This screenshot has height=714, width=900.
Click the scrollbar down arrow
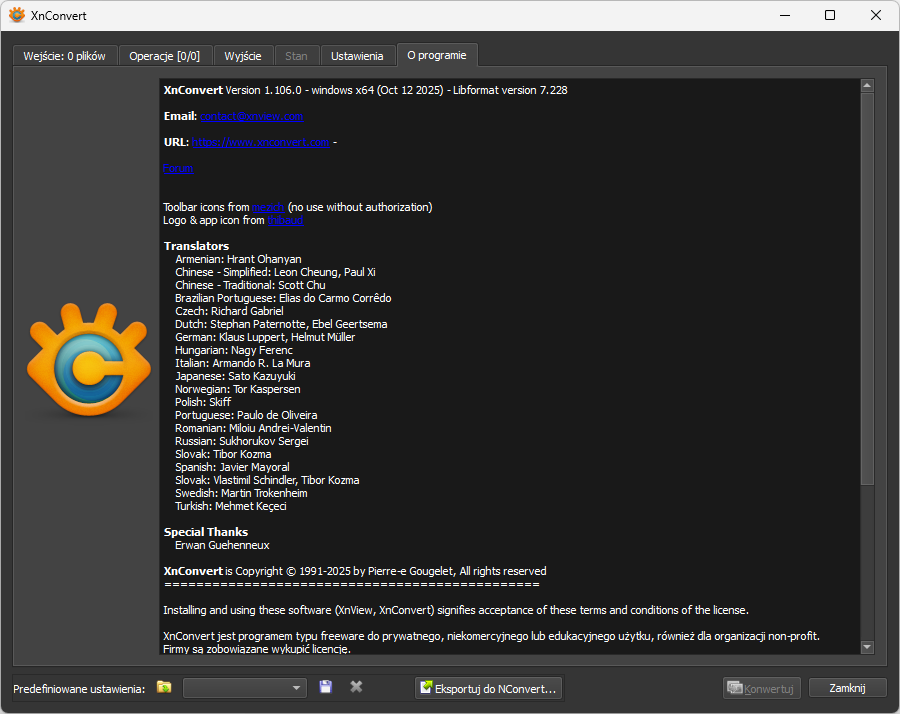tap(867, 647)
